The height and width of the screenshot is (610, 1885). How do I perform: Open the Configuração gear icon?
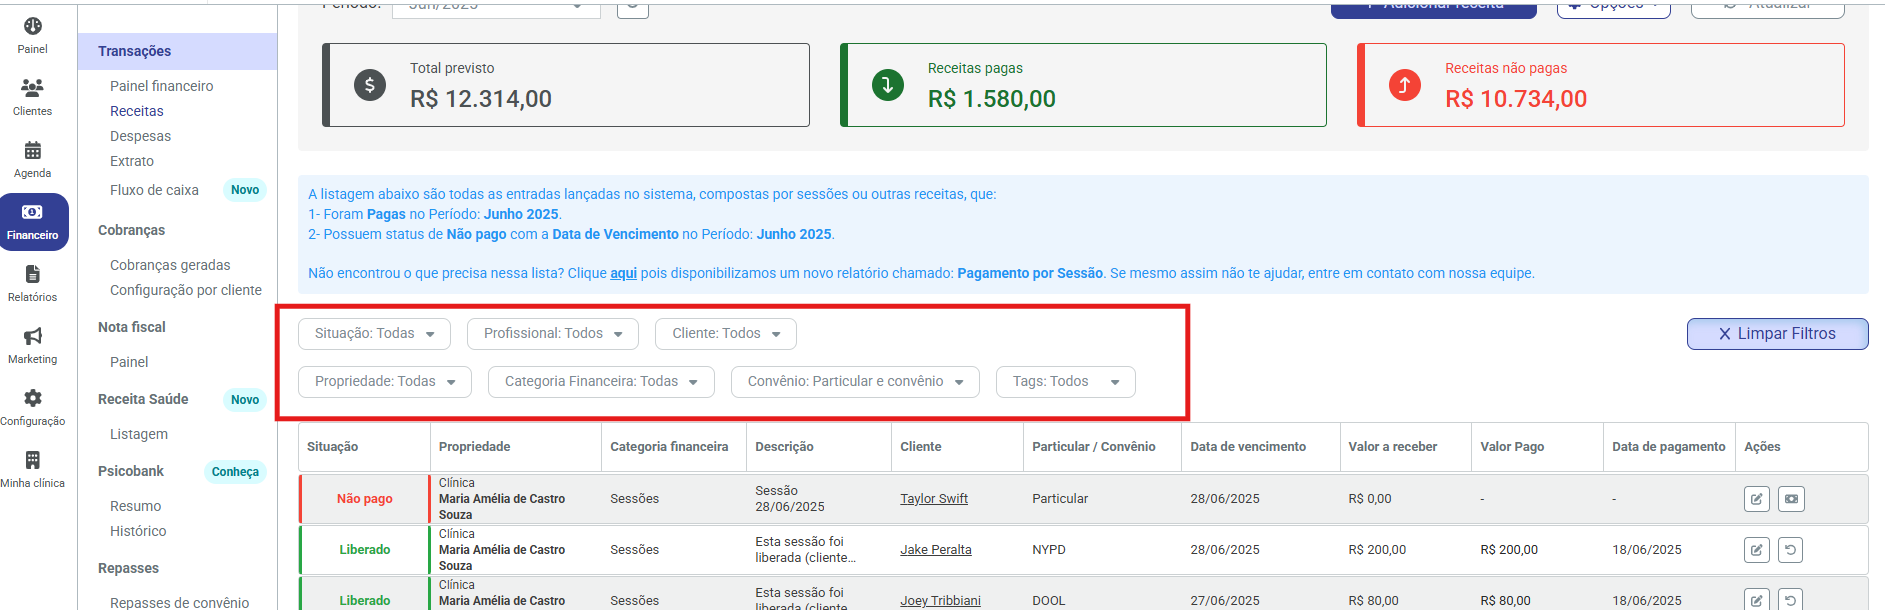[33, 398]
